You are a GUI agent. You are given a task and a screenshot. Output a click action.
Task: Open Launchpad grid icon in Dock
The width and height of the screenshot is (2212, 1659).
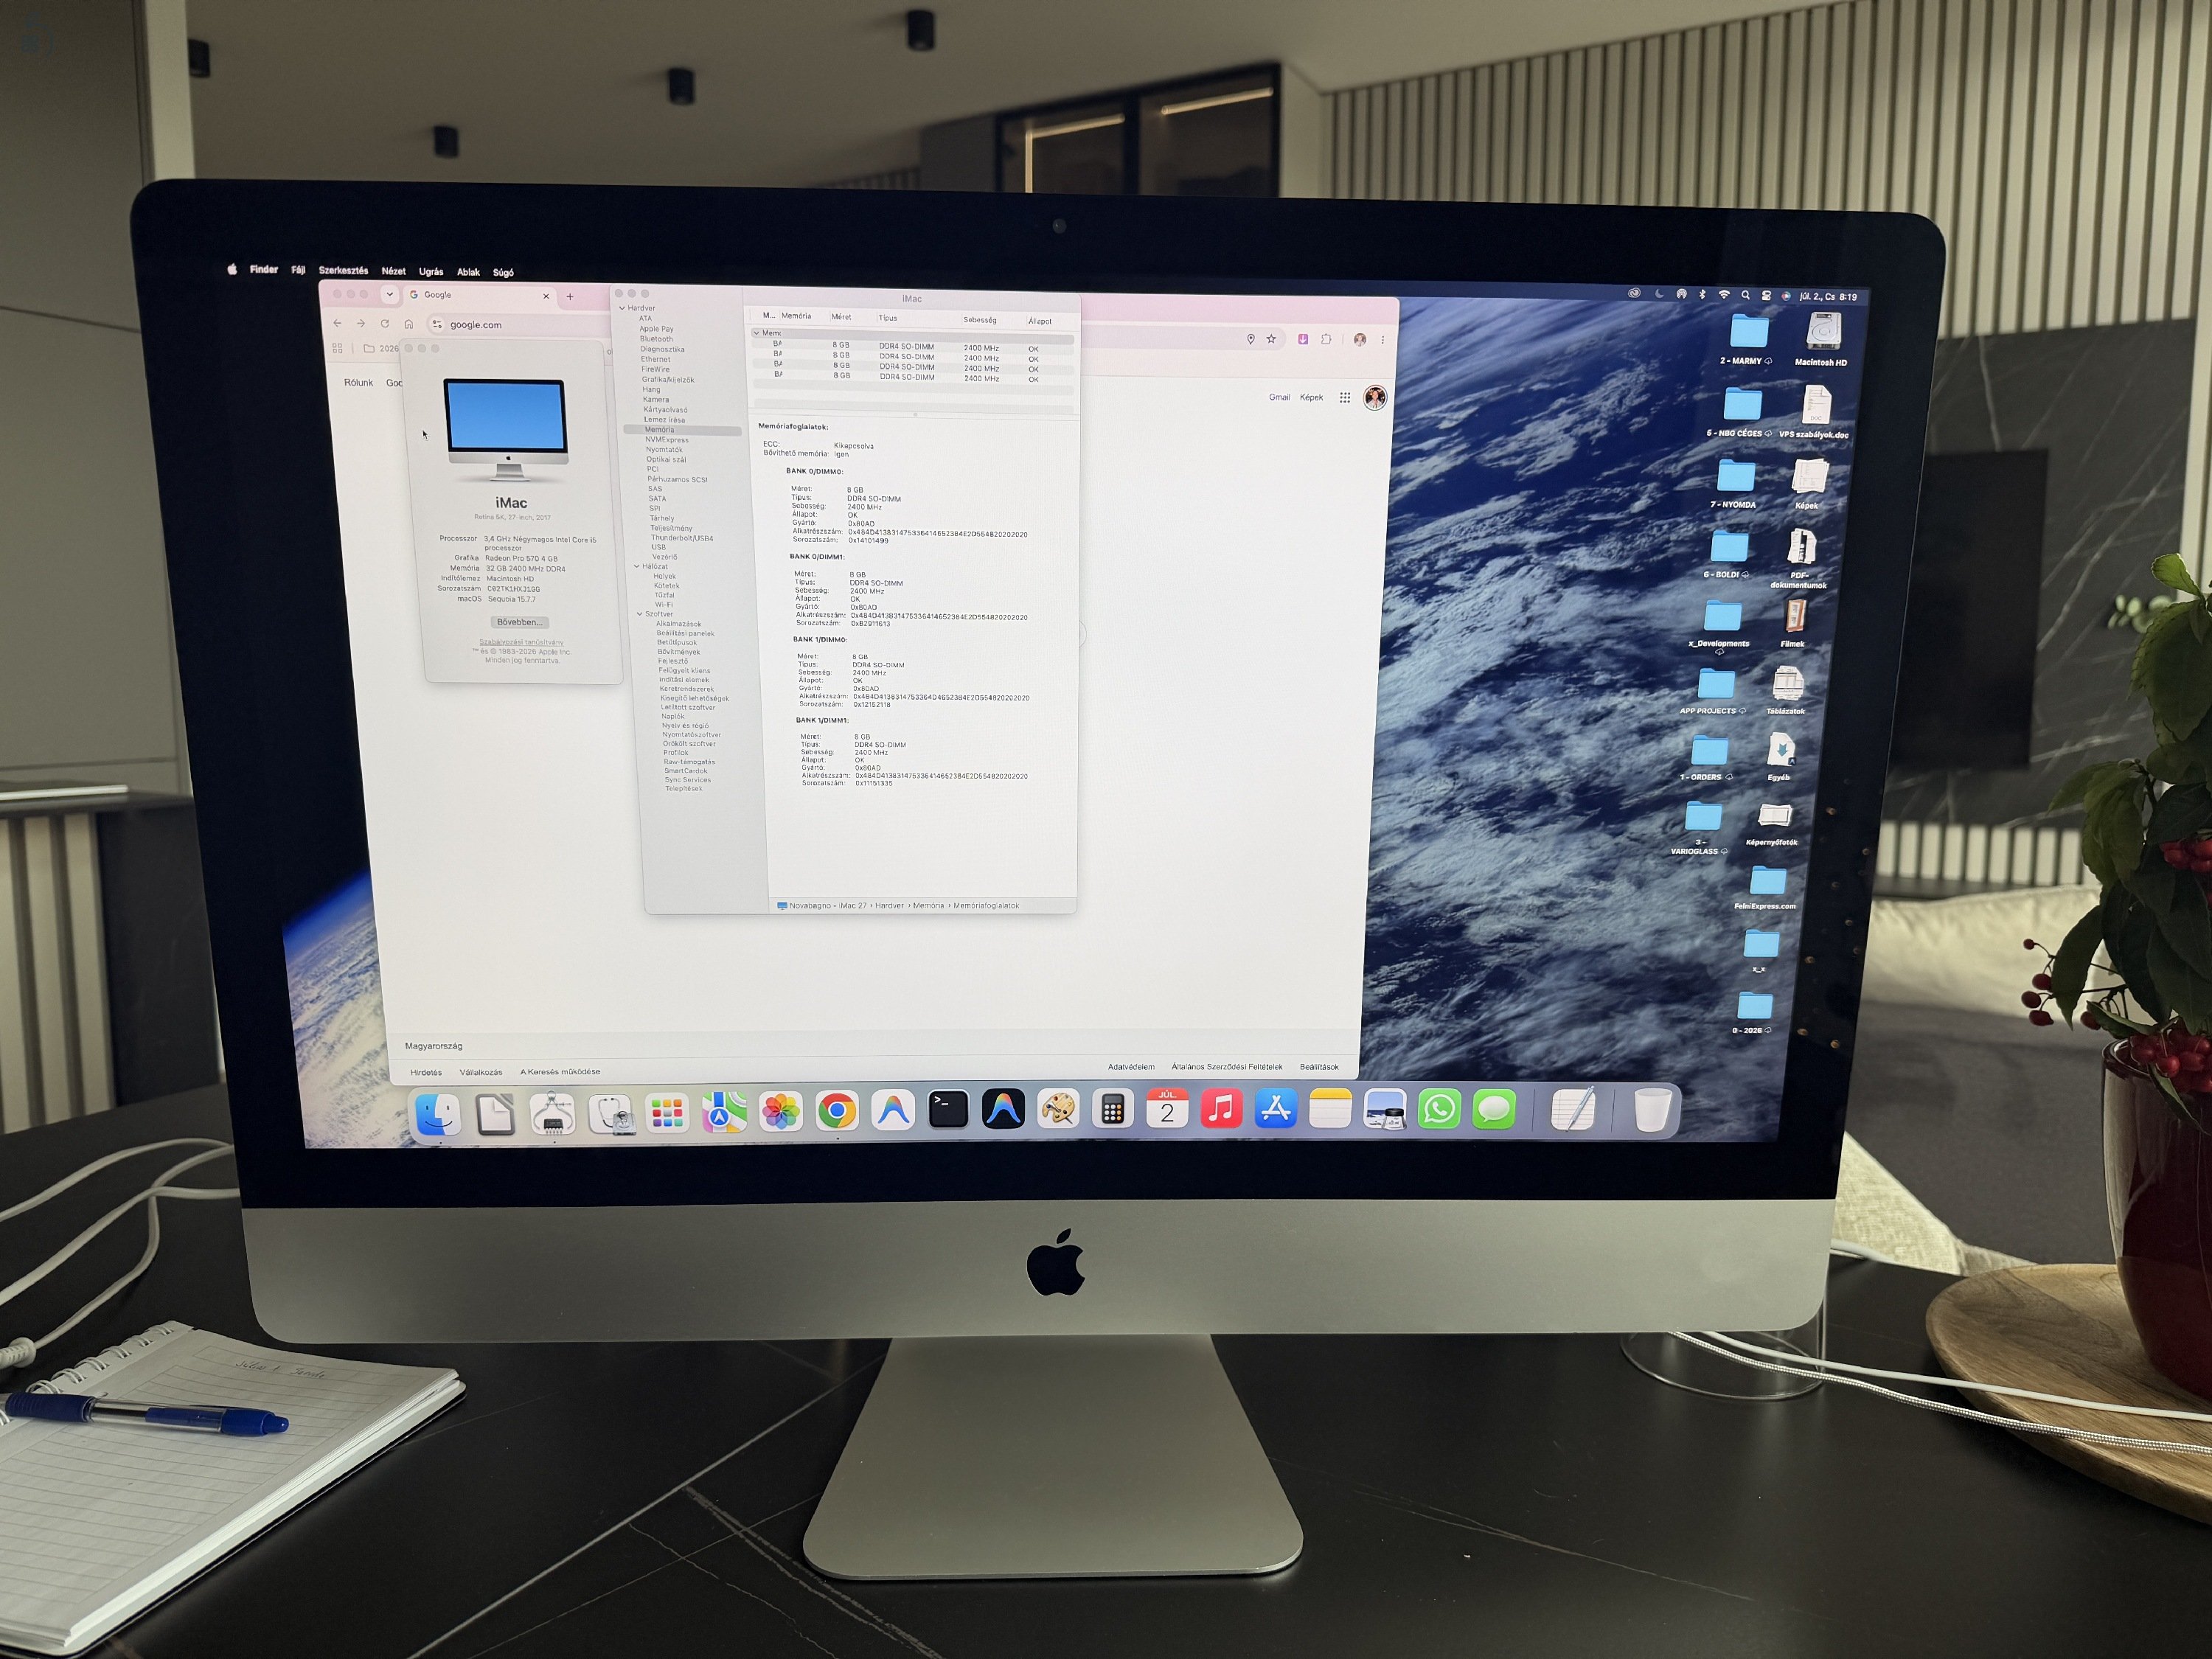click(667, 1113)
